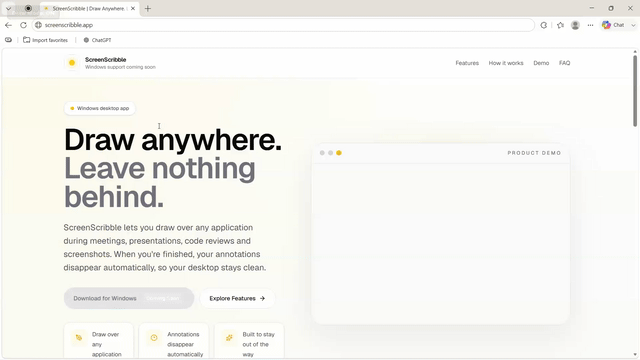640x360 pixels.
Task: Click the page vertical scrollbar thumb
Action: (x=635, y=91)
